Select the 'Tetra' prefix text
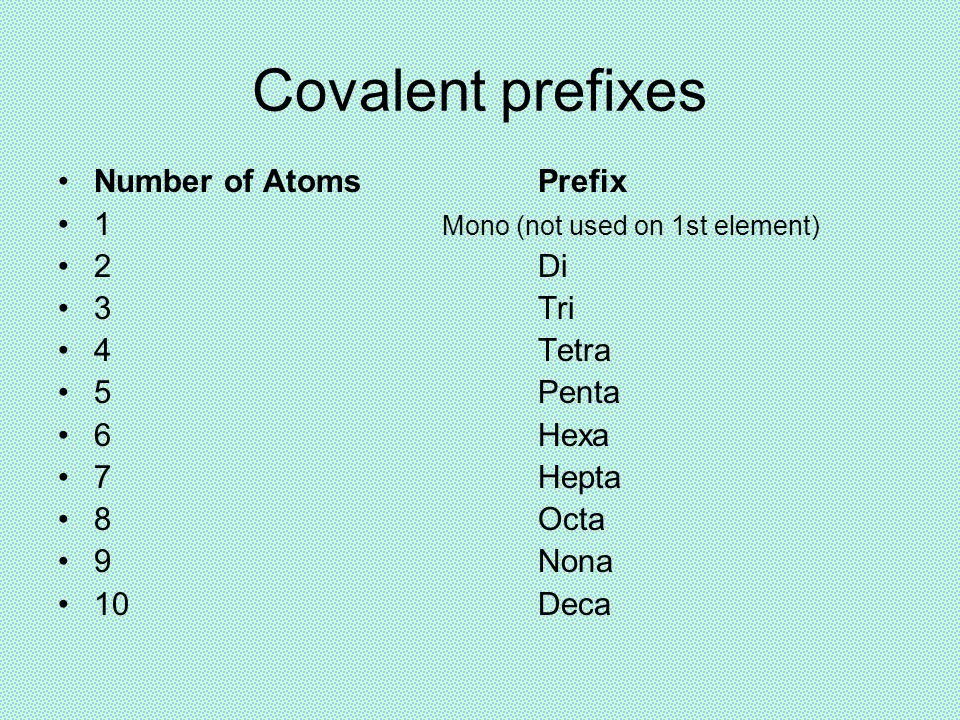This screenshot has height=720, width=960. pyautogui.click(x=574, y=351)
